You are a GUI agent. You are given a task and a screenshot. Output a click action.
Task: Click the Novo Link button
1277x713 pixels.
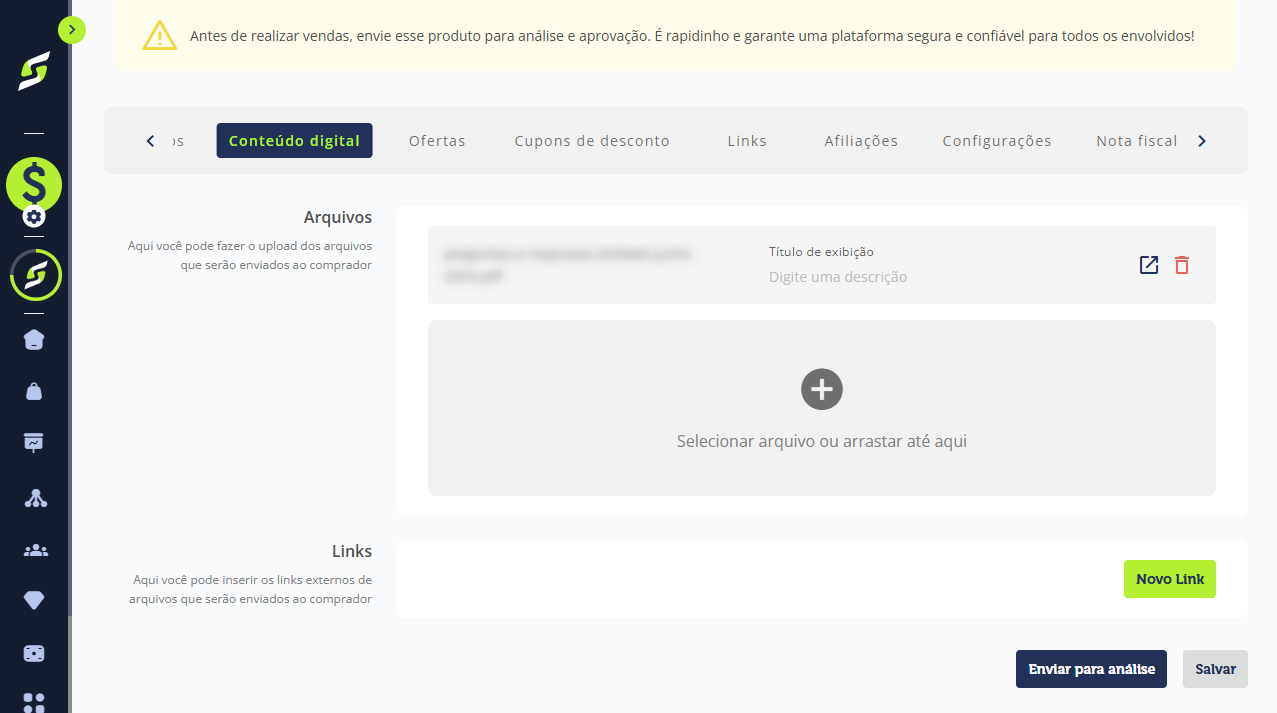1170,579
